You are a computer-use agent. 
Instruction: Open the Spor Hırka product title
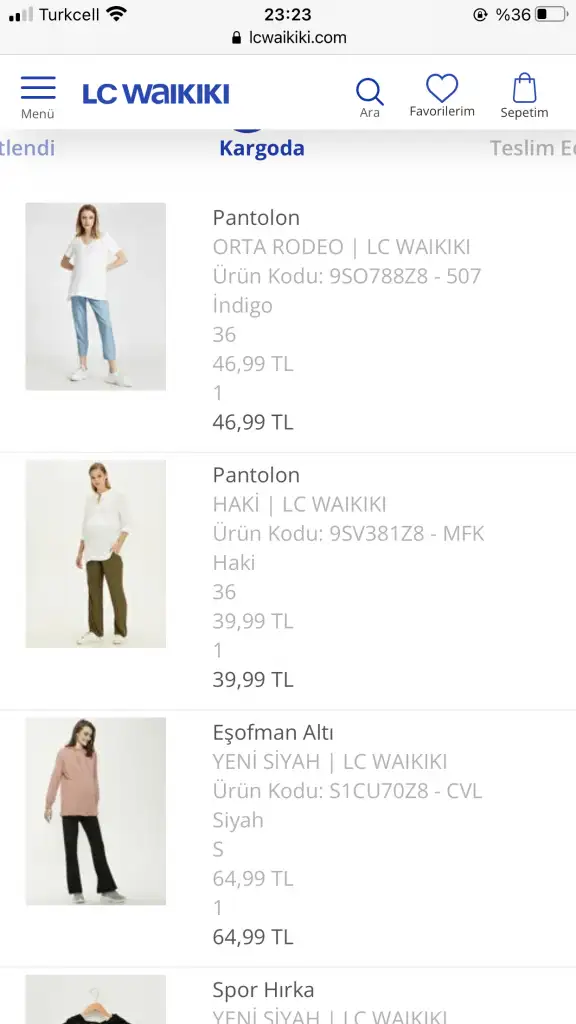tap(263, 990)
